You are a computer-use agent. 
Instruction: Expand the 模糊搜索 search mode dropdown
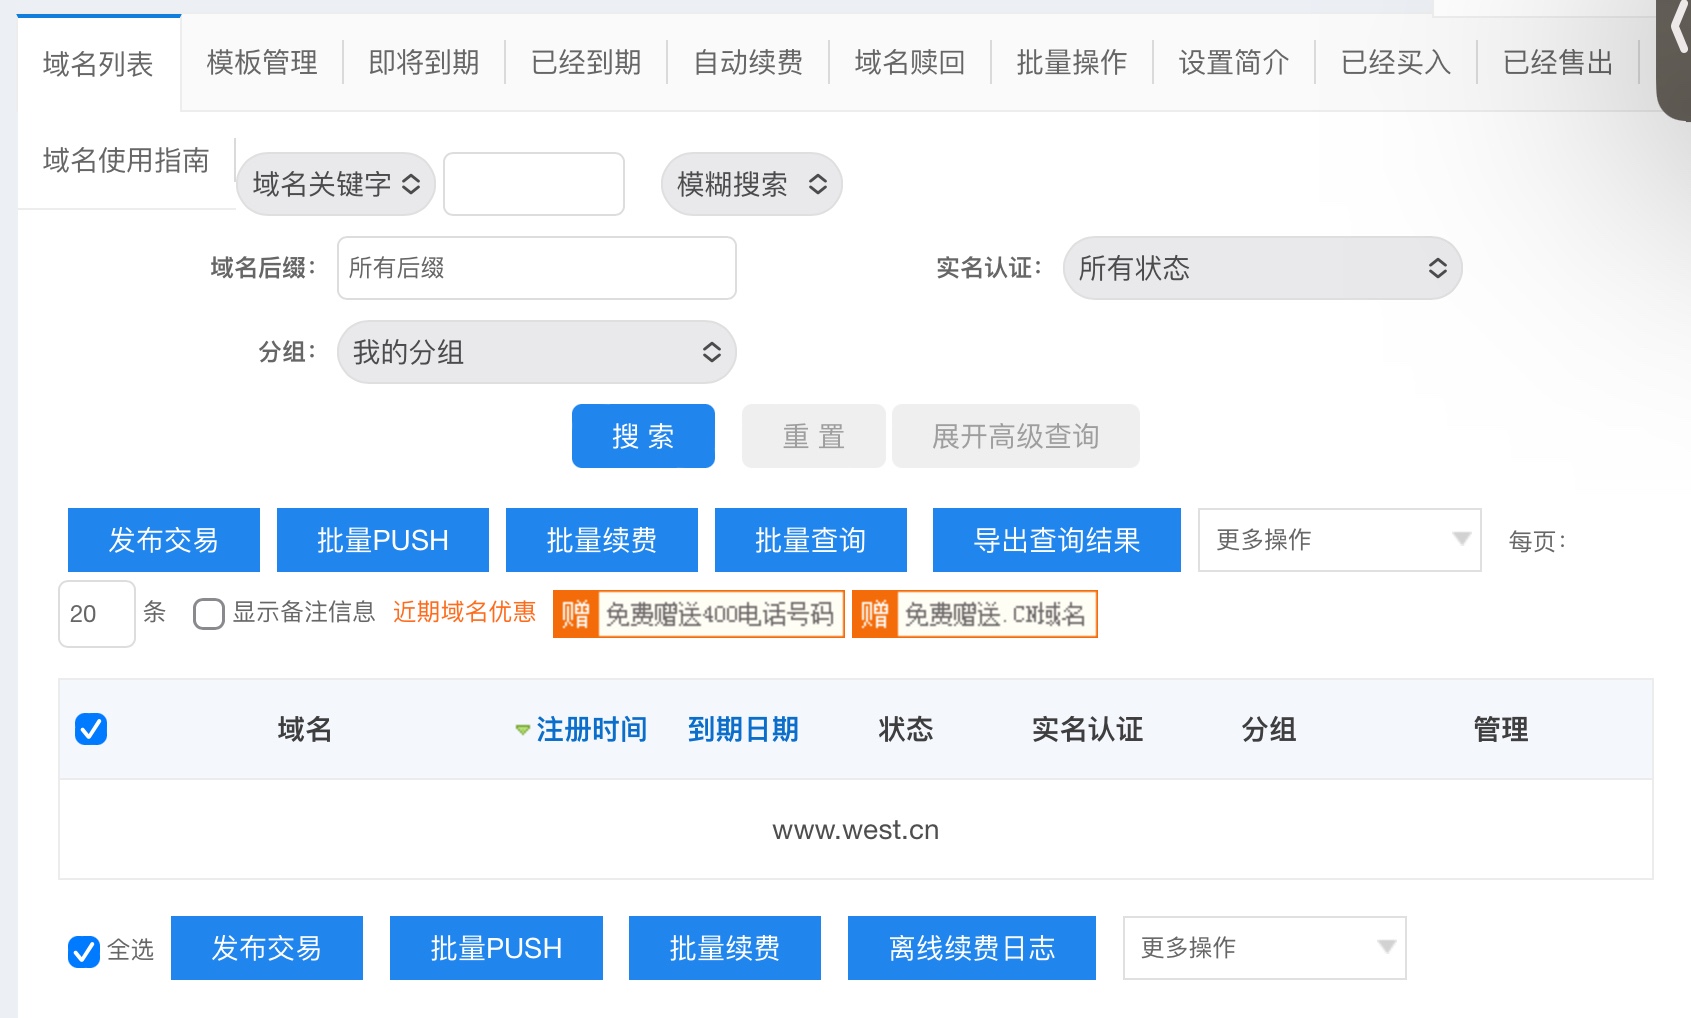[x=751, y=184]
